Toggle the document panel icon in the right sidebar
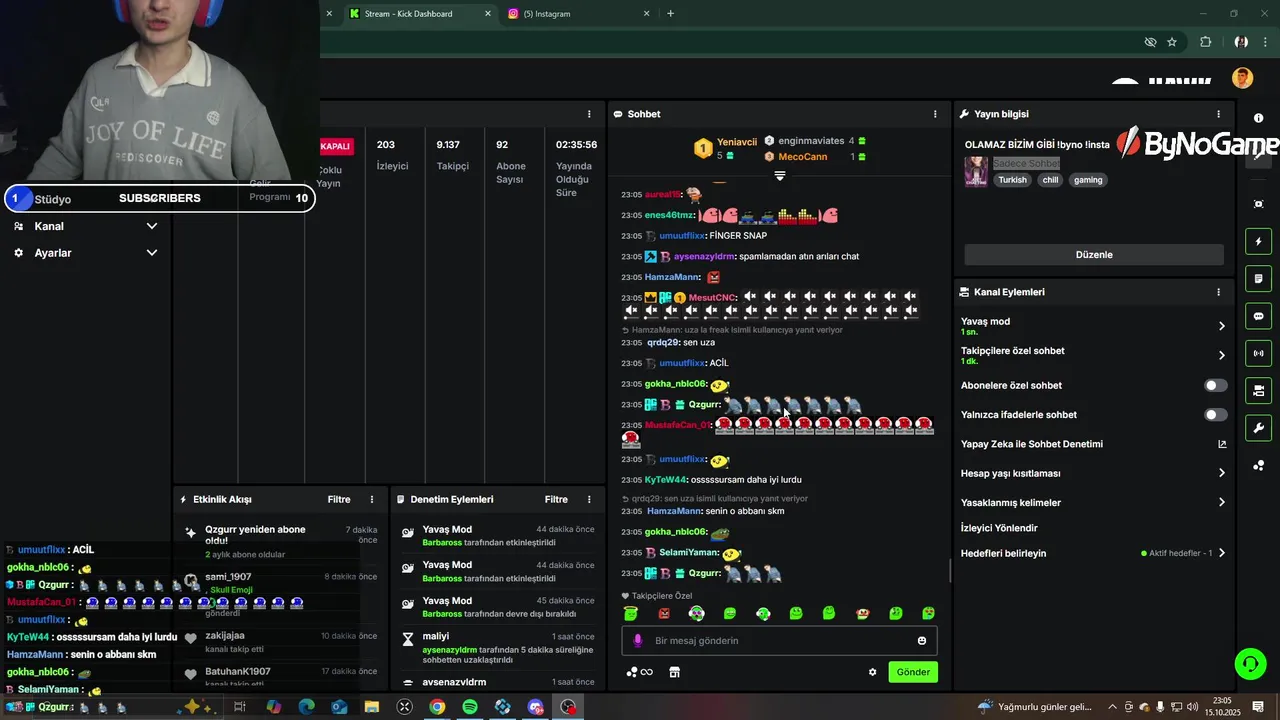 [1258, 279]
